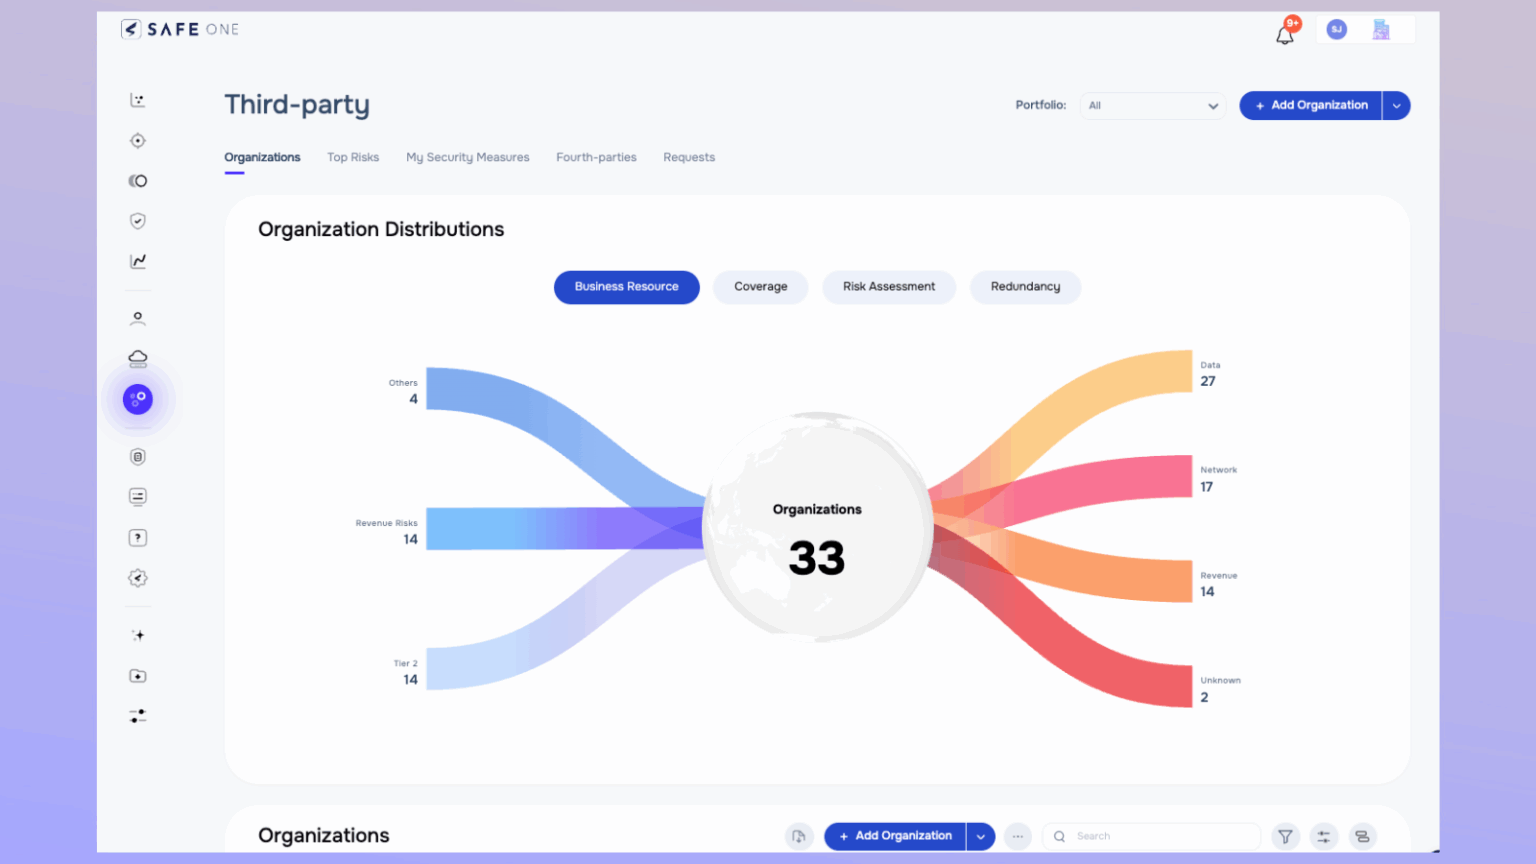
Task: Click the sparkle AI icon in sidebar
Action: tap(138, 635)
